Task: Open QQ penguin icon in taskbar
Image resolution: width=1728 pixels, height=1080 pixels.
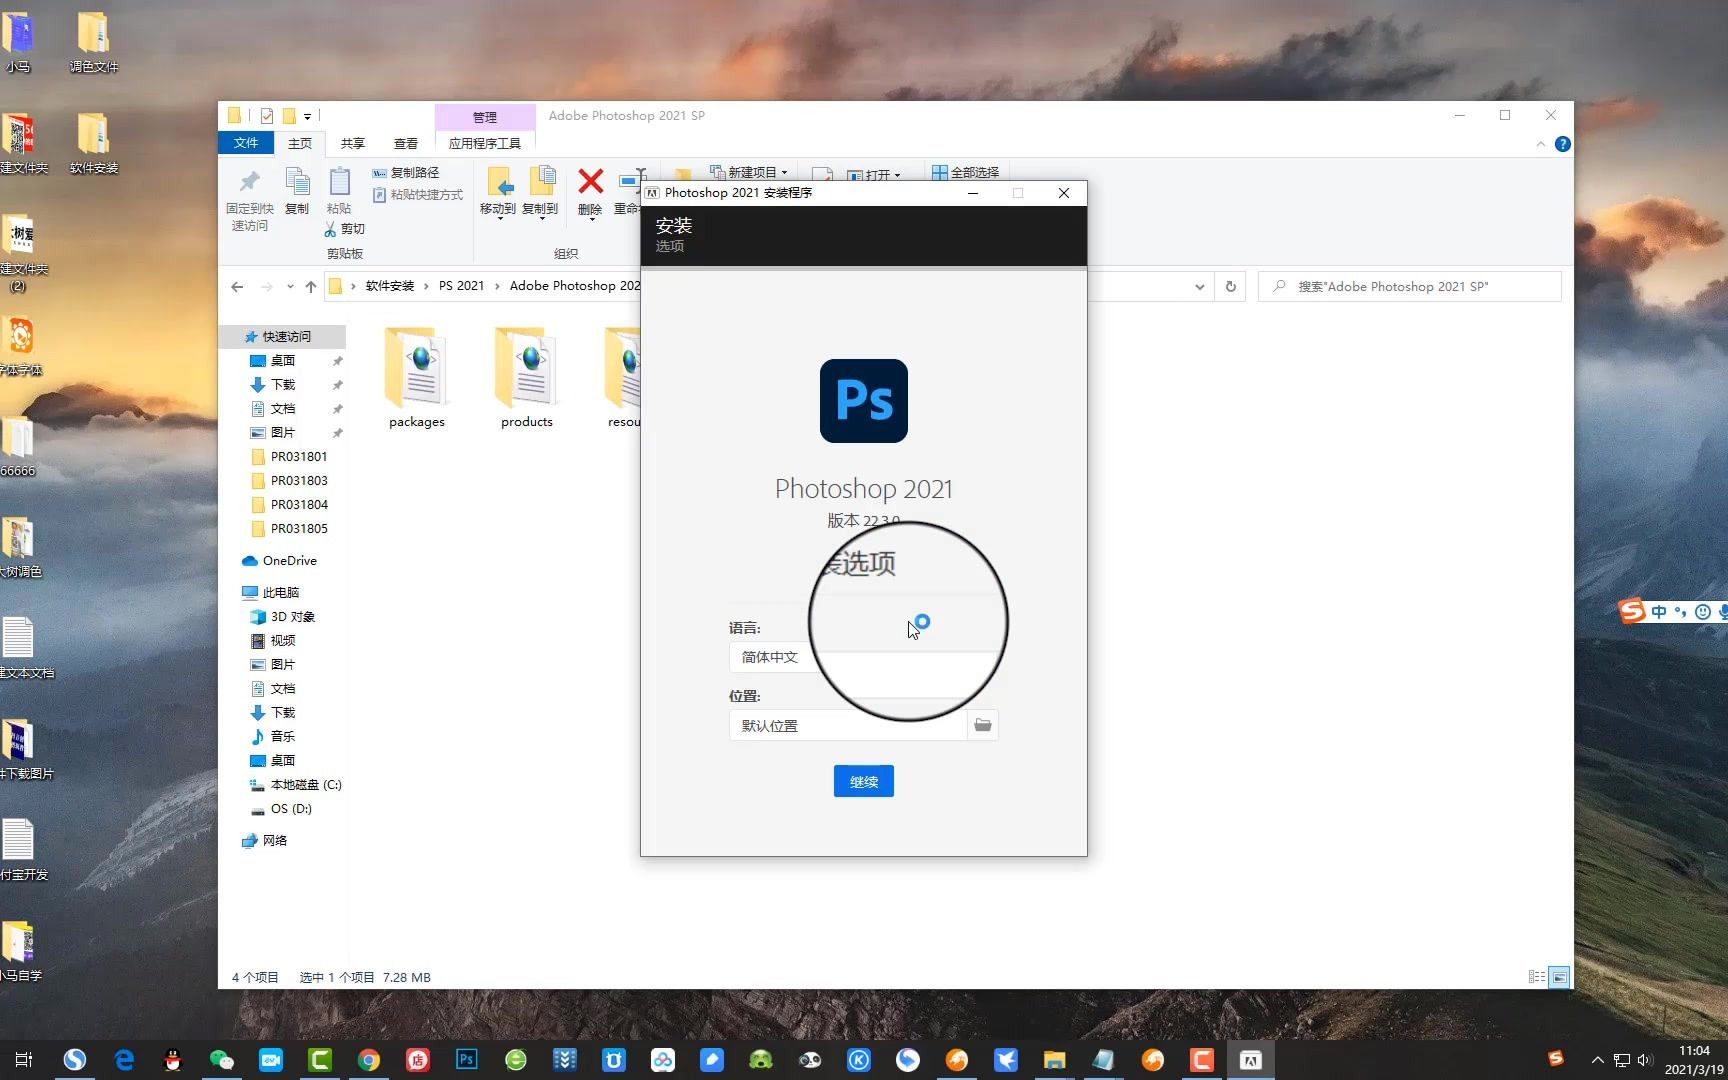Action: tap(173, 1060)
